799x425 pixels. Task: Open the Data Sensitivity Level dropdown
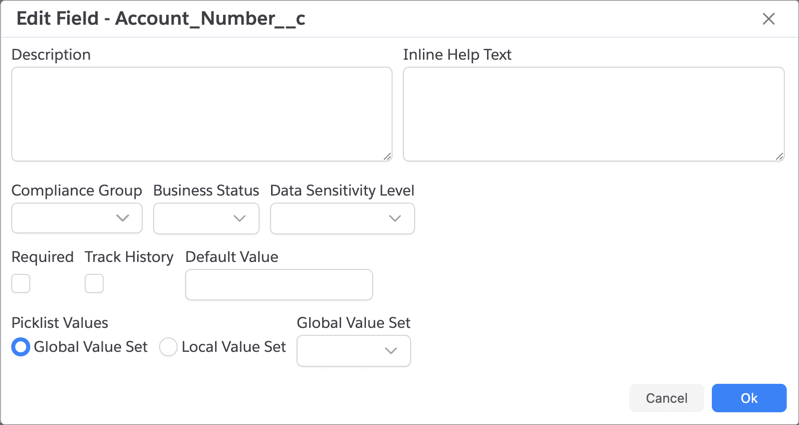[342, 218]
